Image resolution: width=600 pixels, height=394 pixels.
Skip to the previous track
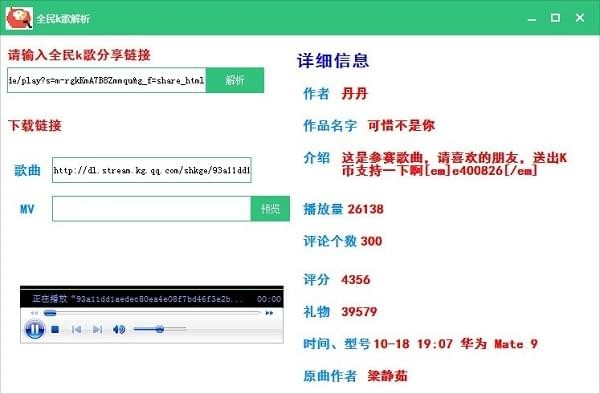(76, 329)
